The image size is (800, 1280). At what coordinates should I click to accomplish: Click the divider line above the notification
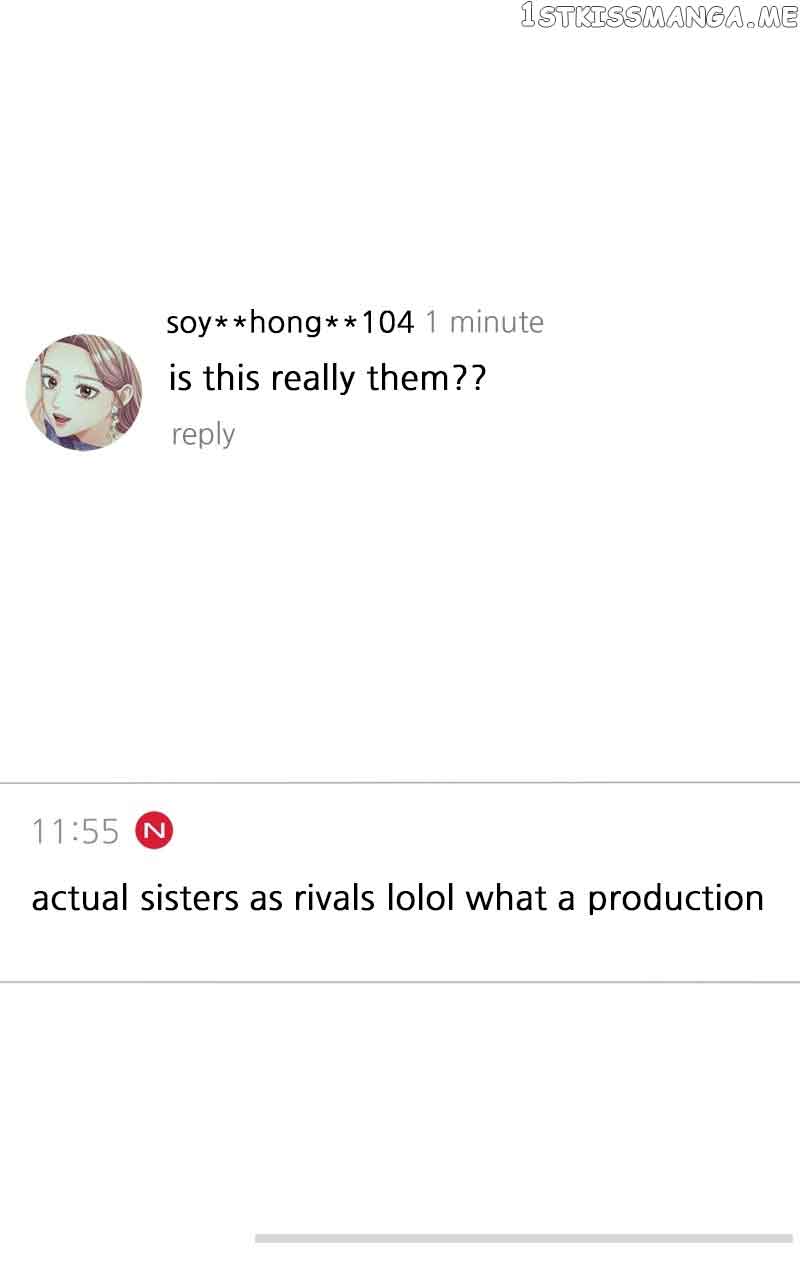point(400,782)
